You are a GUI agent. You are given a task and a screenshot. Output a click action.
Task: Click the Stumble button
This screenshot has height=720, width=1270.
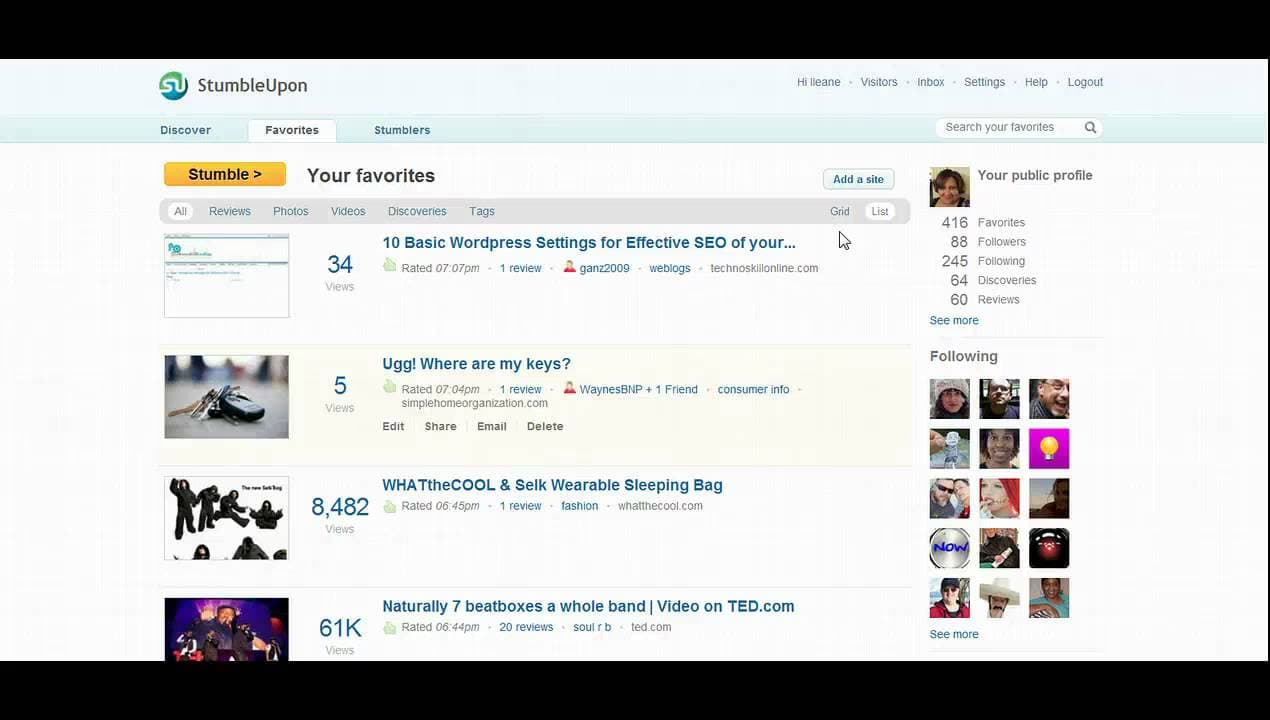point(225,174)
